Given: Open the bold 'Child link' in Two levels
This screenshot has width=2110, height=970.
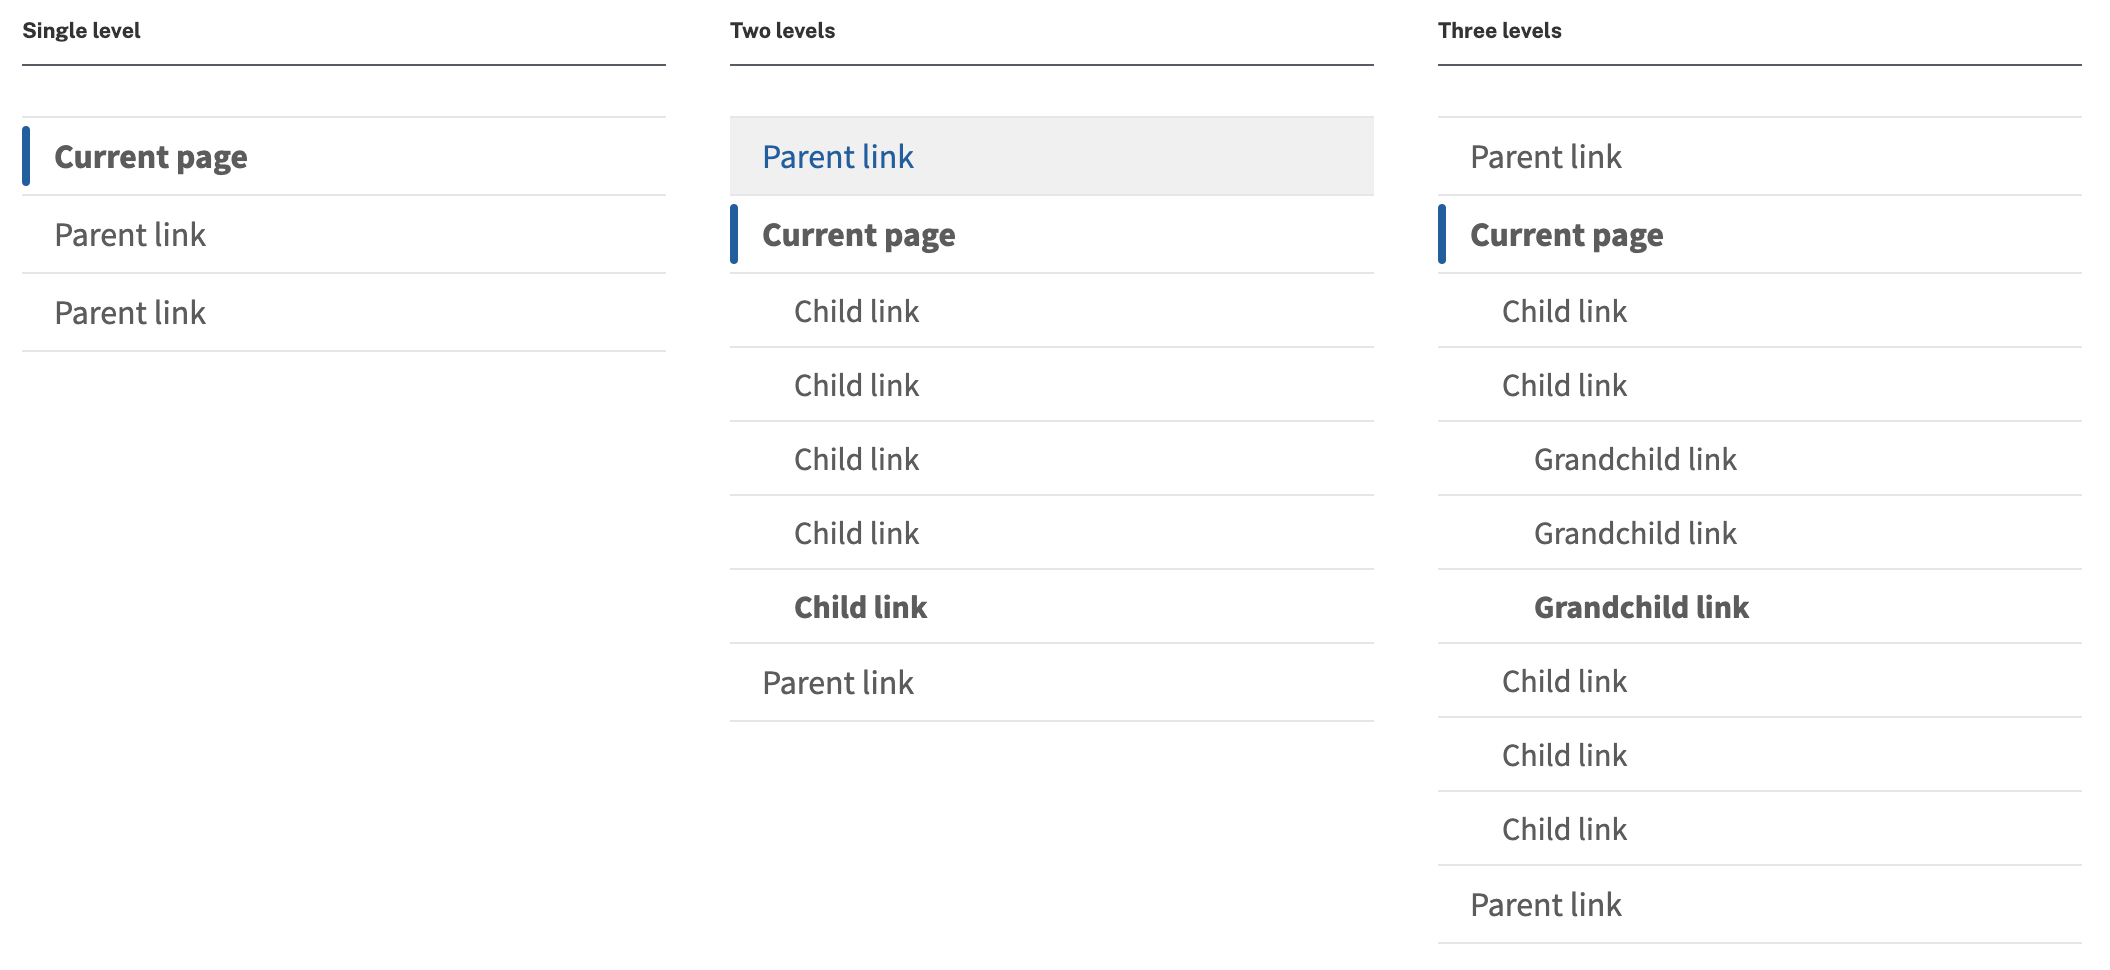Looking at the screenshot, I should [860, 607].
